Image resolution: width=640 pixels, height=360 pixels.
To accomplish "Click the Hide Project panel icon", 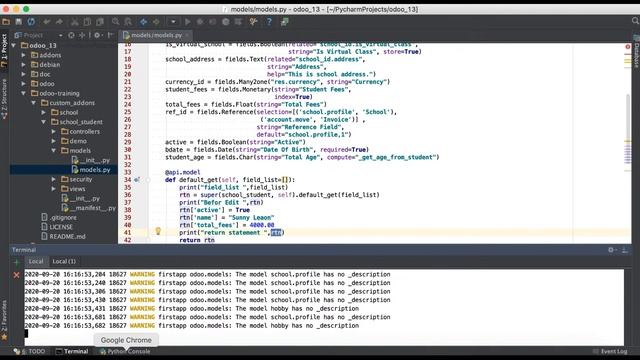I will [x=111, y=36].
